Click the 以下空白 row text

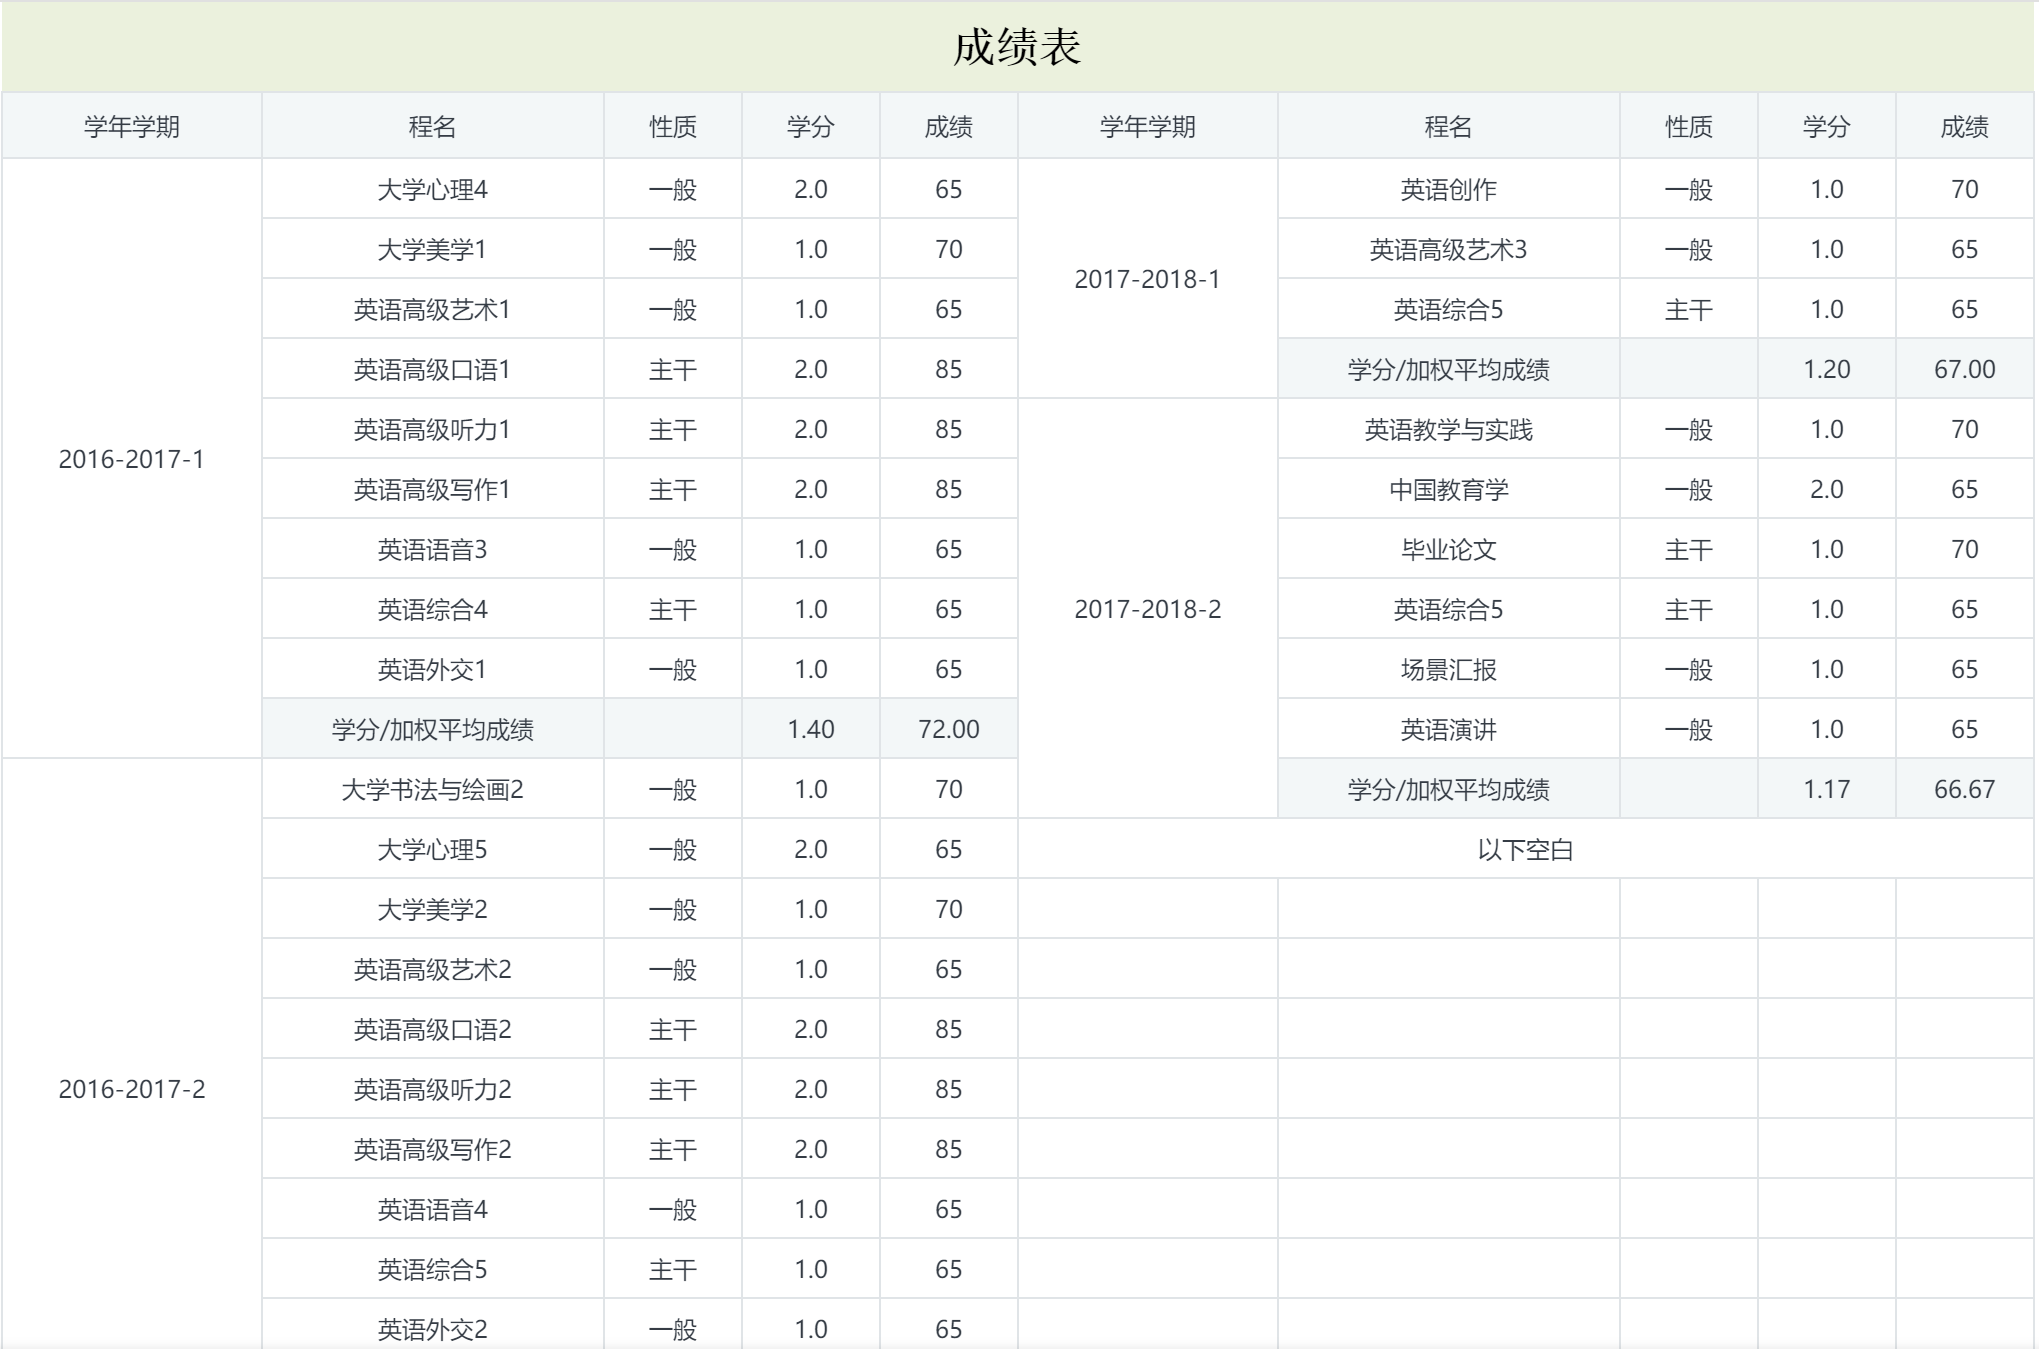click(x=1525, y=849)
